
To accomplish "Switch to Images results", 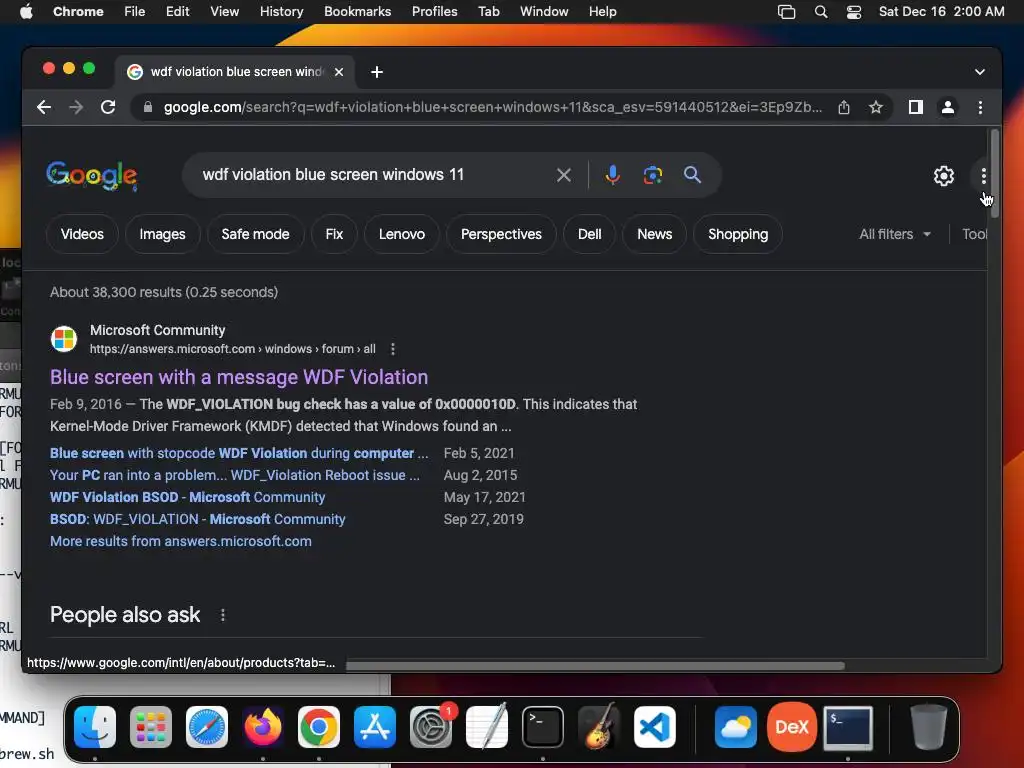I will click(x=163, y=234).
